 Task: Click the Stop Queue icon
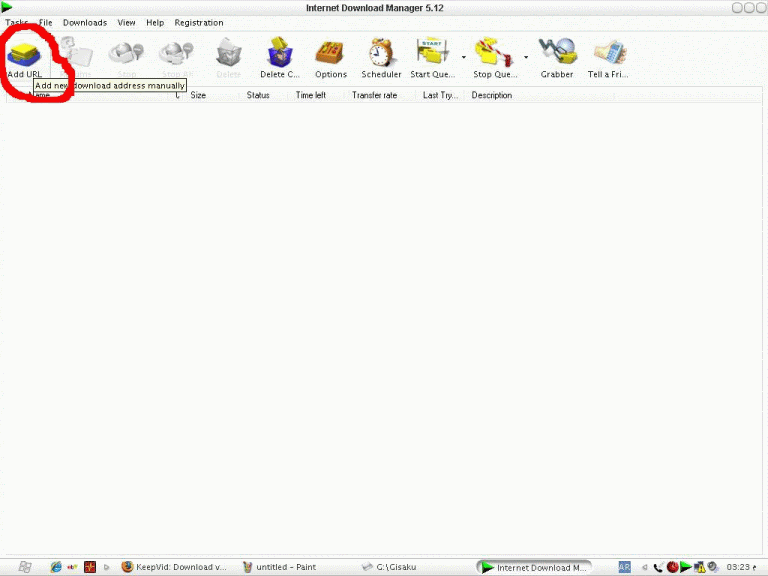point(494,53)
